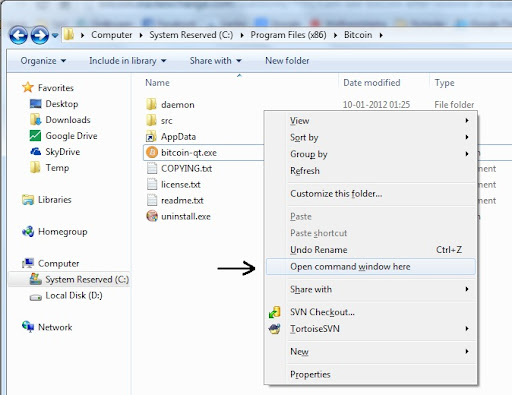Image resolution: width=512 pixels, height=395 pixels.
Task: Choose Properties from context menu
Action: tap(371, 374)
